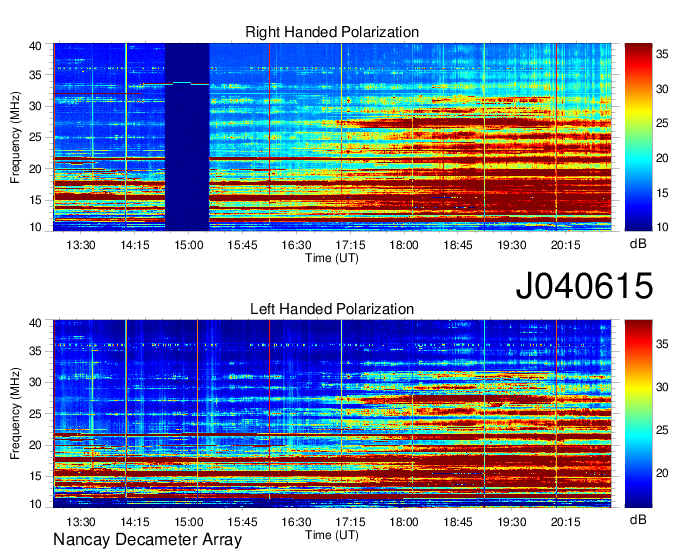
Task: Click 20 MHz frequency tick on Right Handed plot
Action: tap(35, 169)
